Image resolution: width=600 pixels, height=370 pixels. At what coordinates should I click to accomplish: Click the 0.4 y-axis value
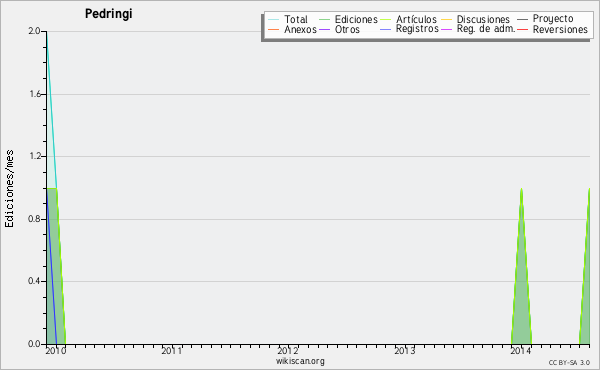coord(34,281)
